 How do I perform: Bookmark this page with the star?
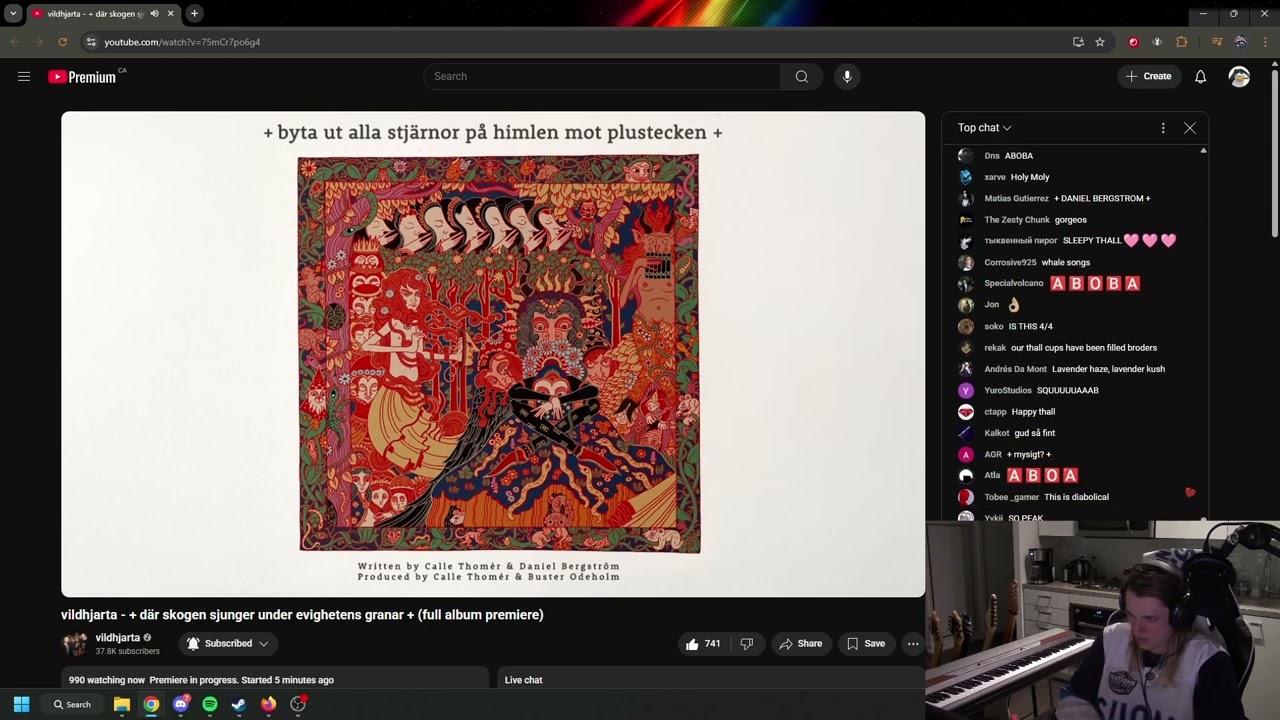1100,42
